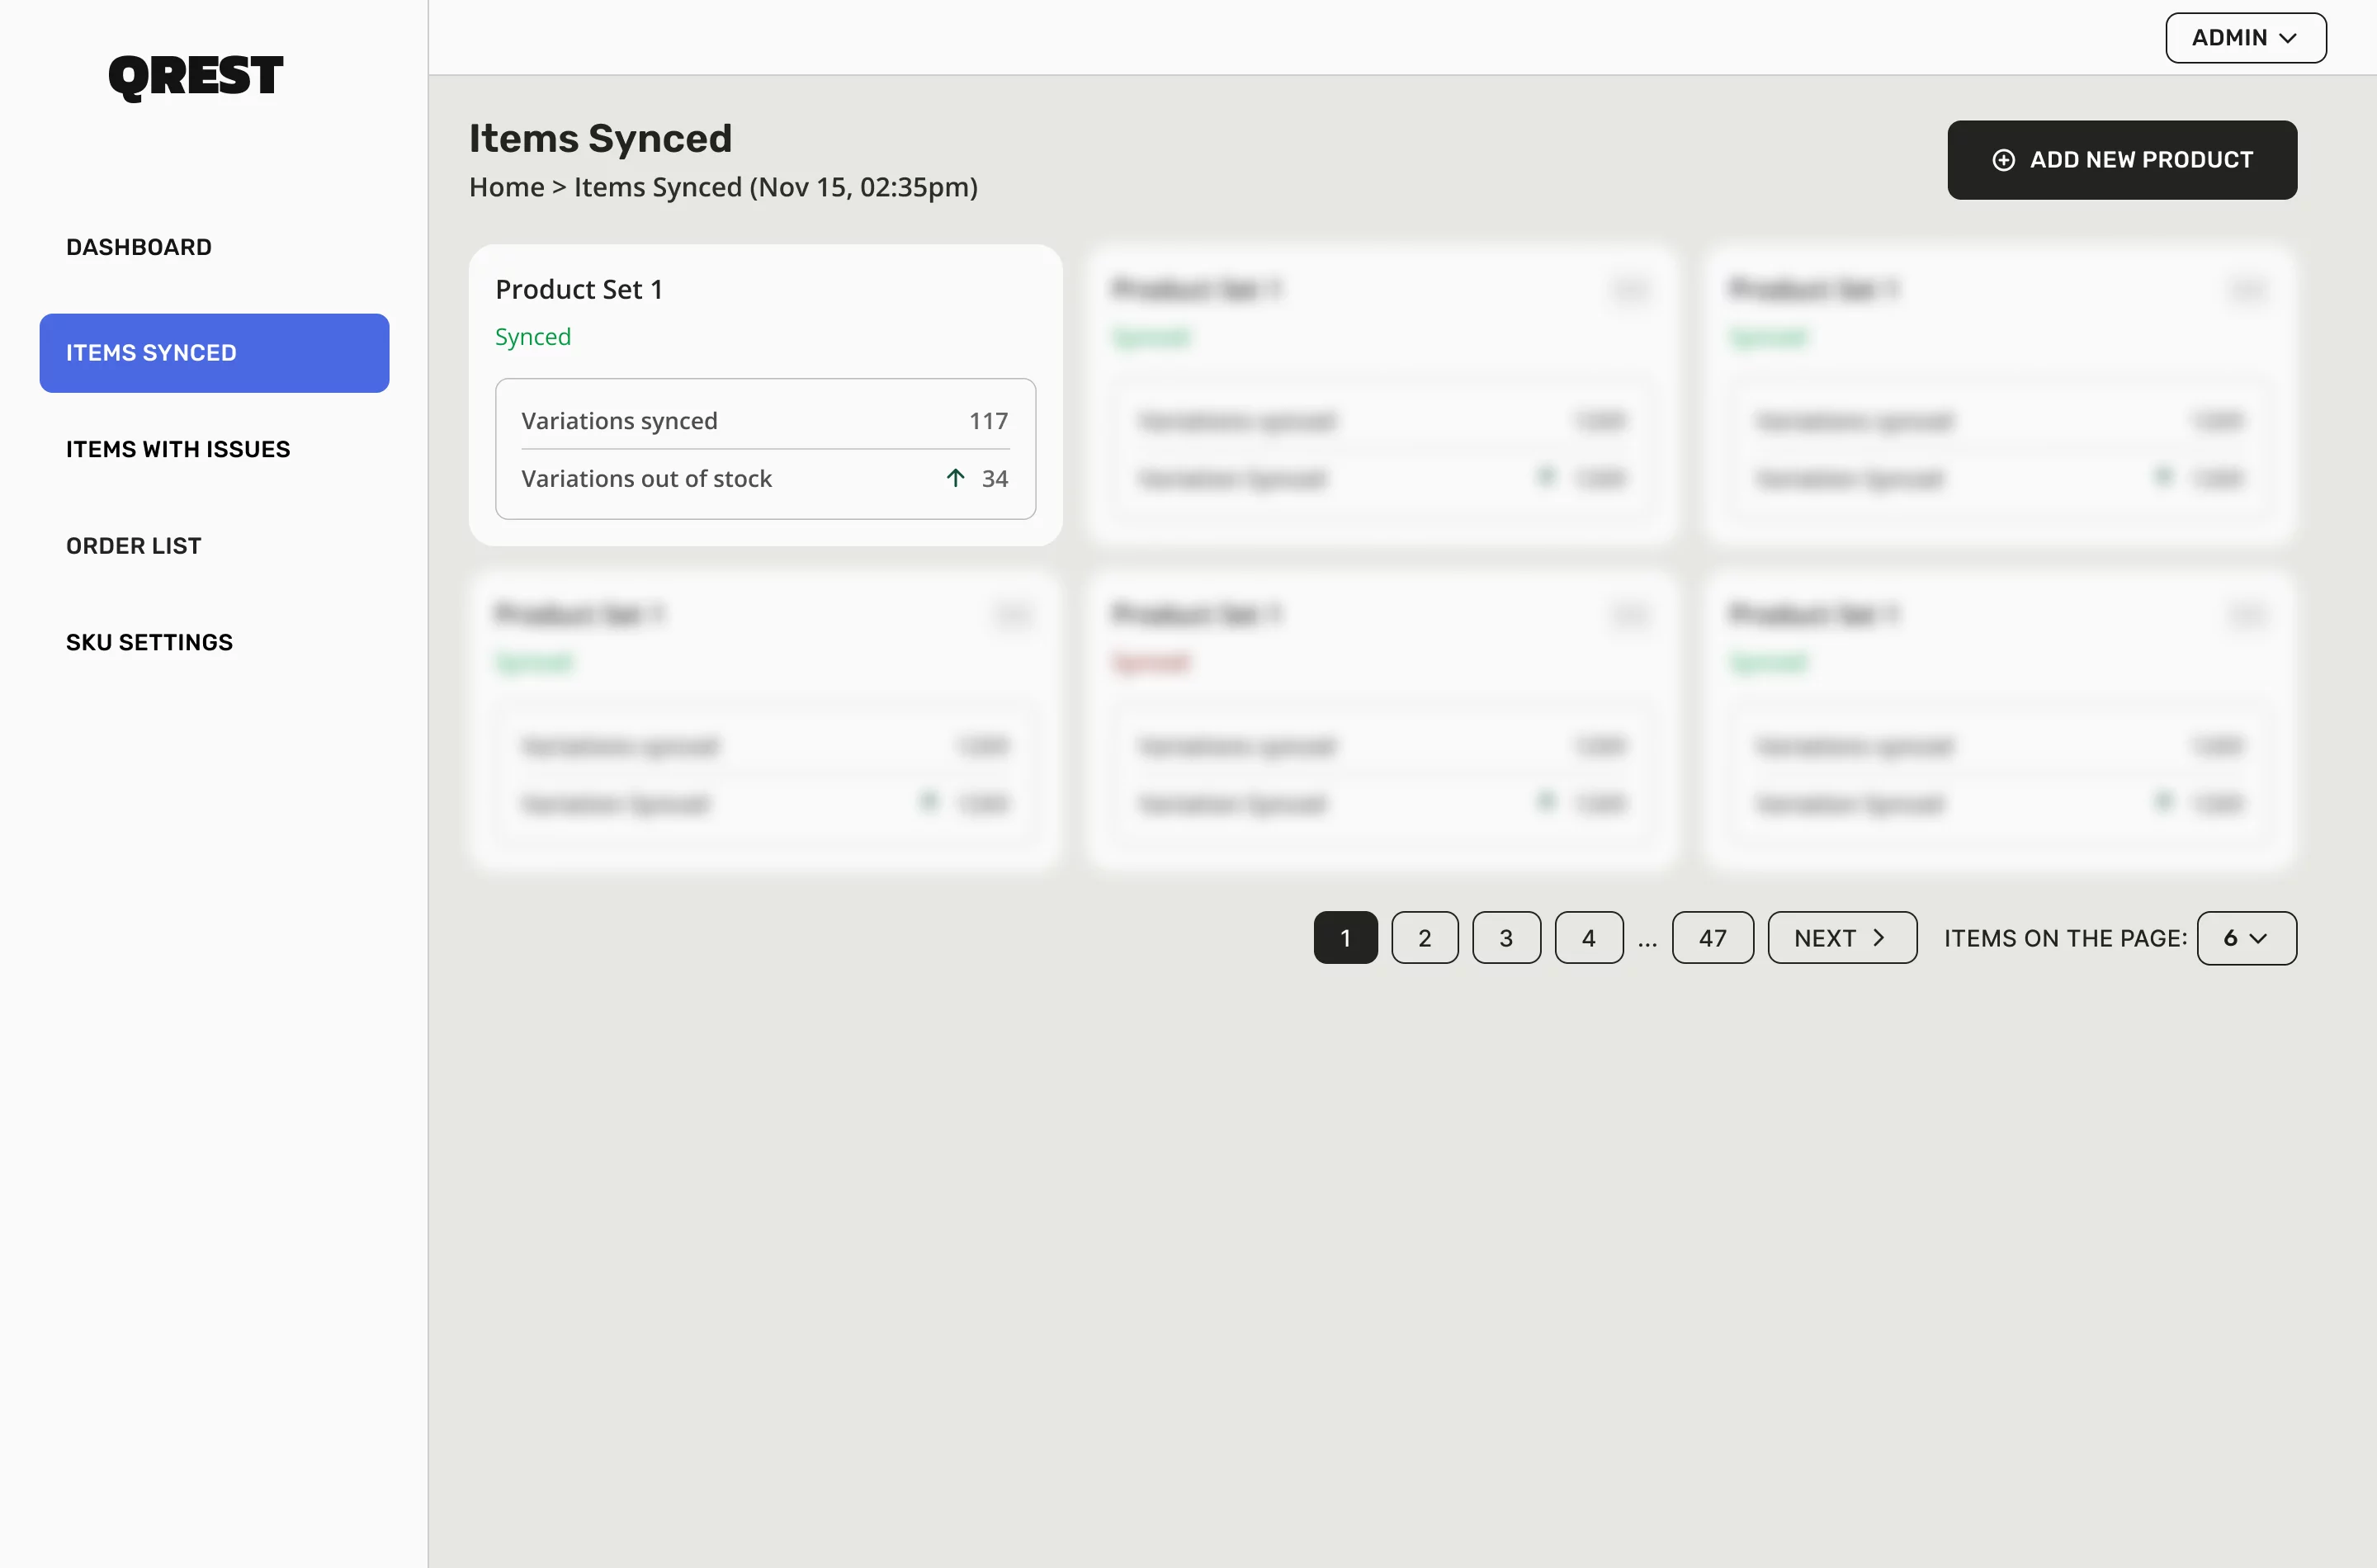The image size is (2377, 1568).
Task: Jump to last page 47
Action: (1712, 938)
